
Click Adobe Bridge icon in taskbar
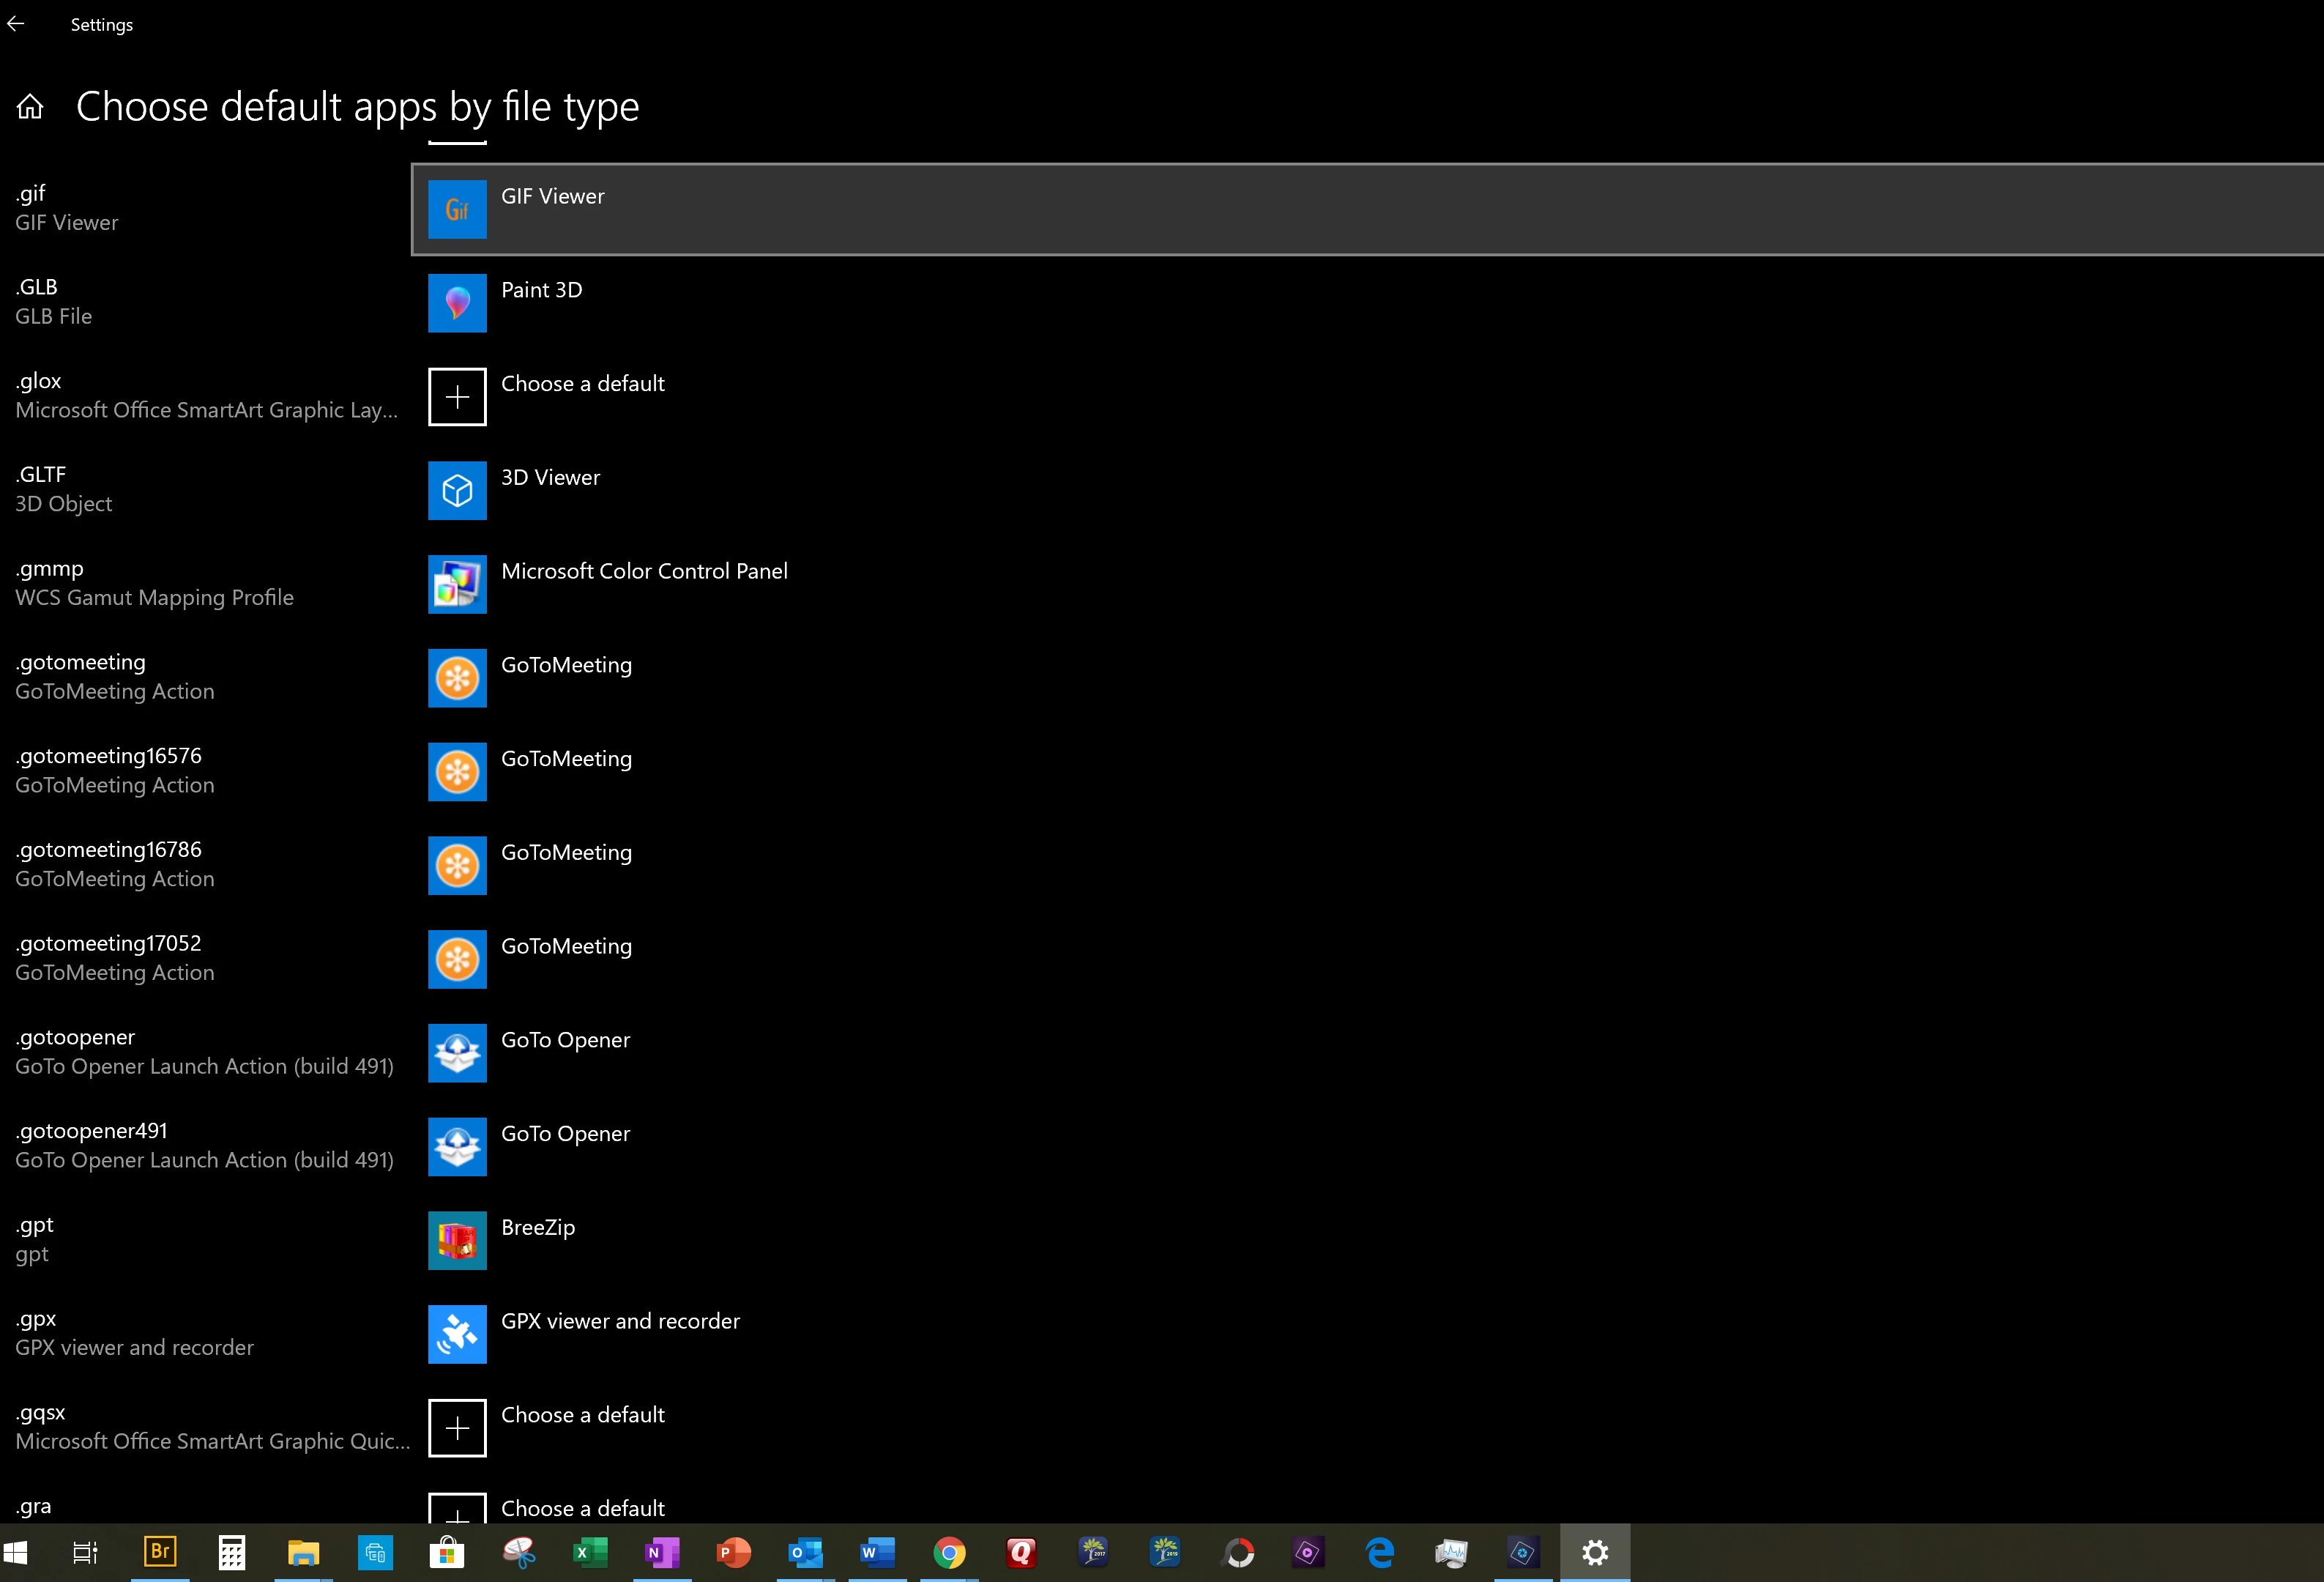[x=160, y=1552]
